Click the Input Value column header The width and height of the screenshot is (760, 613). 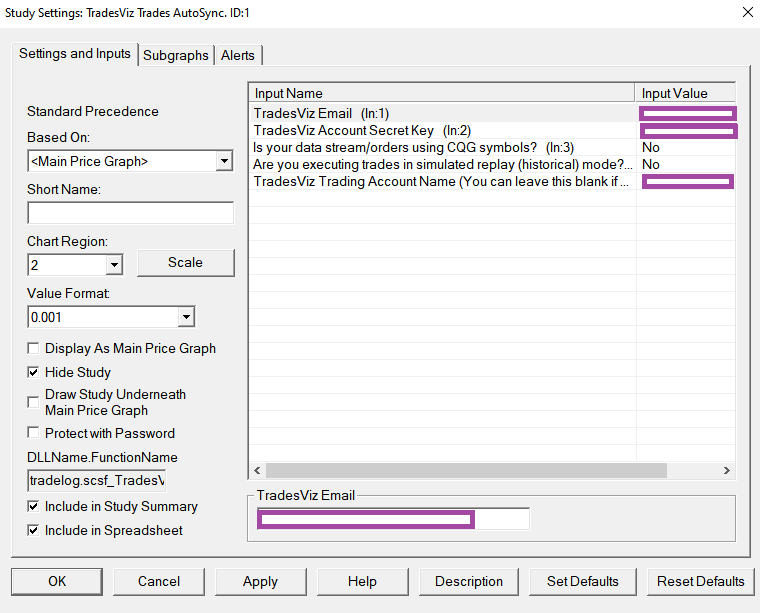coord(685,93)
